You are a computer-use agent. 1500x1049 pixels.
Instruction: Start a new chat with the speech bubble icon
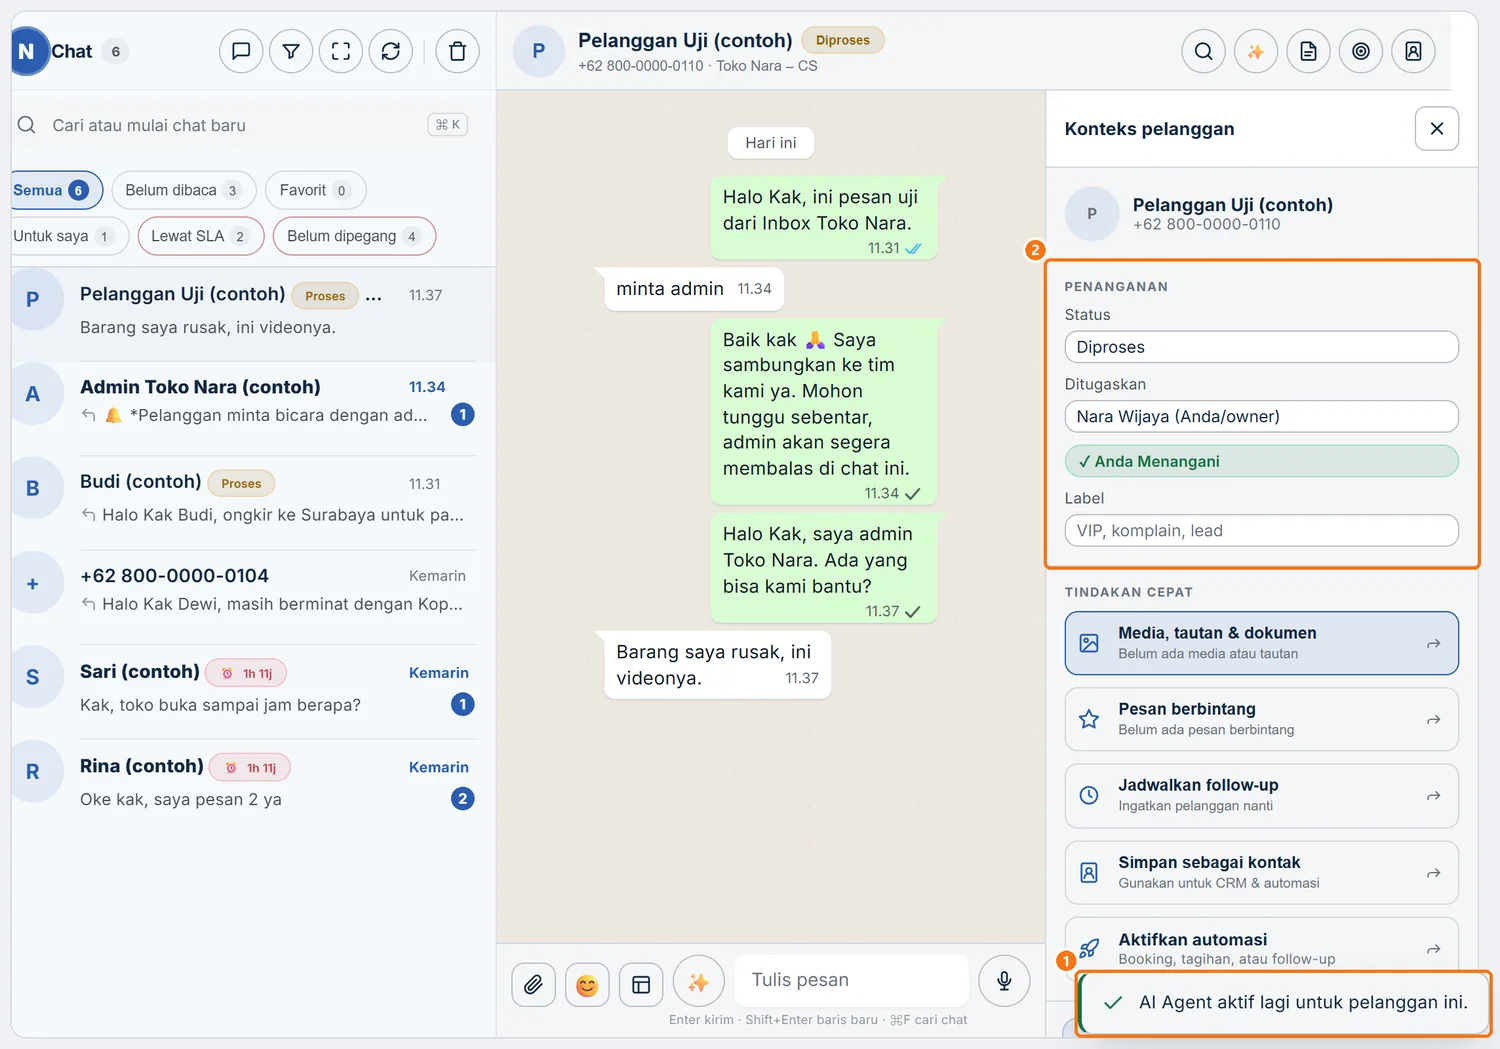241,51
